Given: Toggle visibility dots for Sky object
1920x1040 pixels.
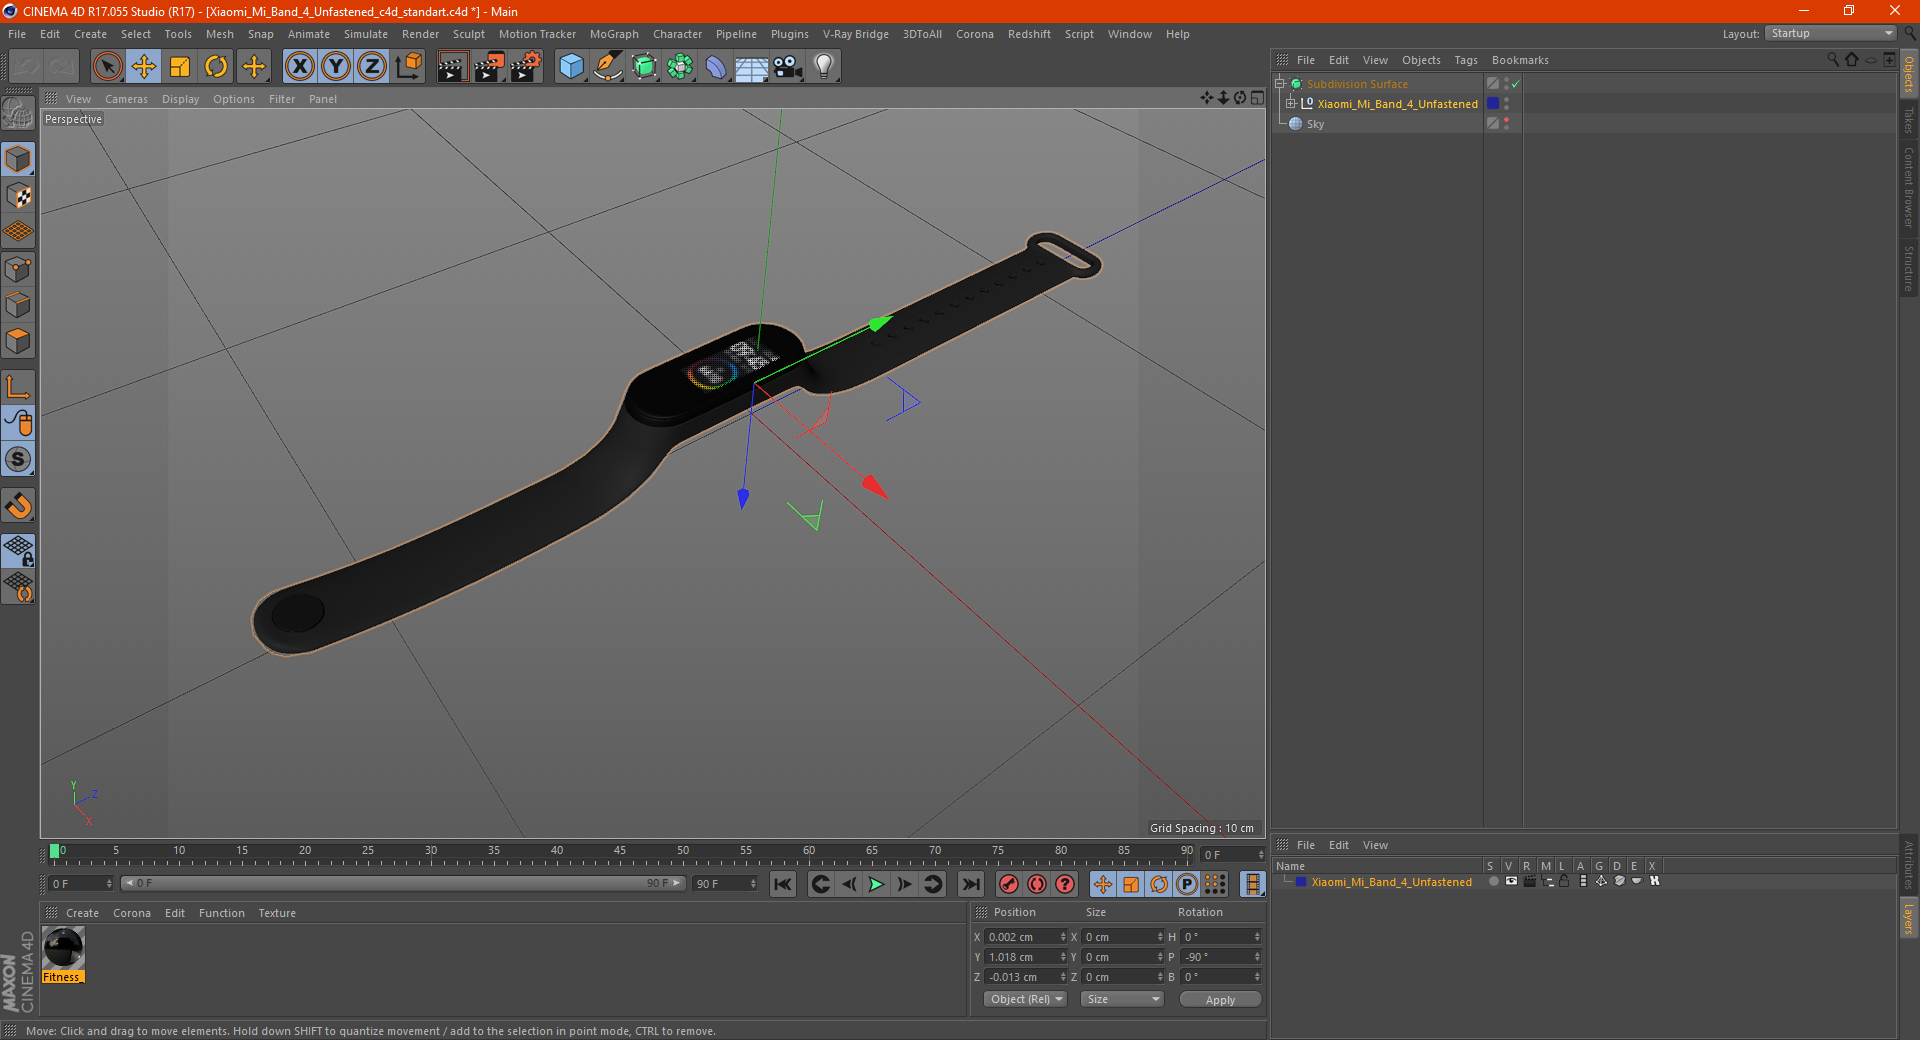Looking at the screenshot, I should tap(1506, 124).
